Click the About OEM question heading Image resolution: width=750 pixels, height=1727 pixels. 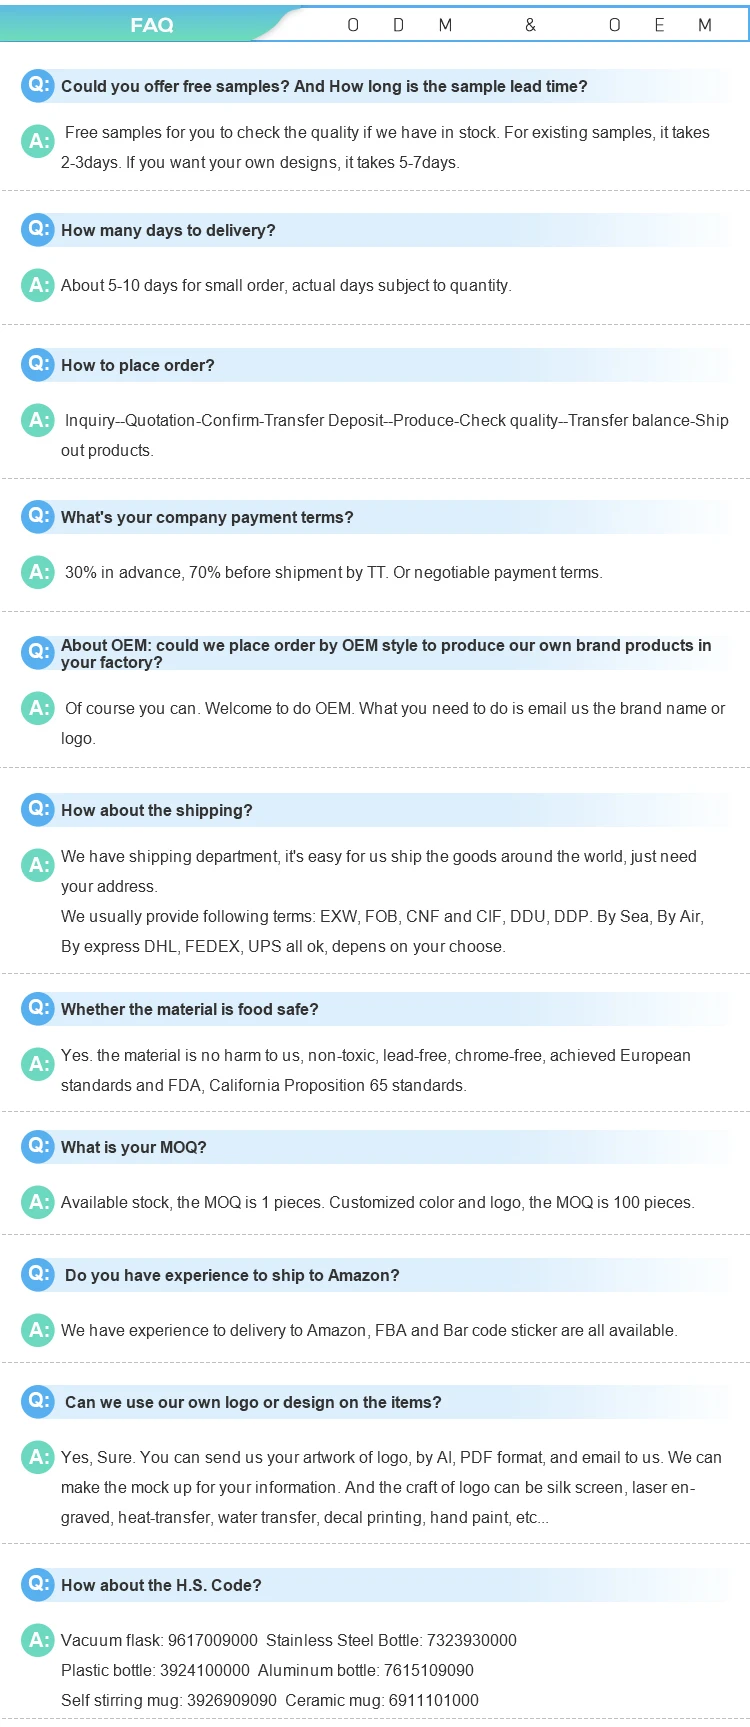pyautogui.click(x=386, y=653)
